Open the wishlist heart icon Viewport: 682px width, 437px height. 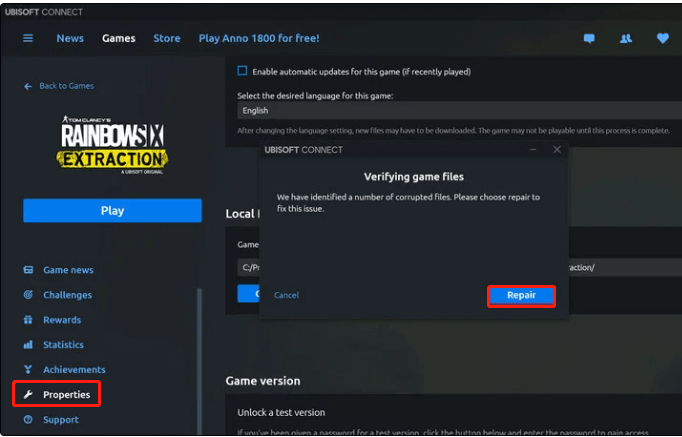pos(663,38)
